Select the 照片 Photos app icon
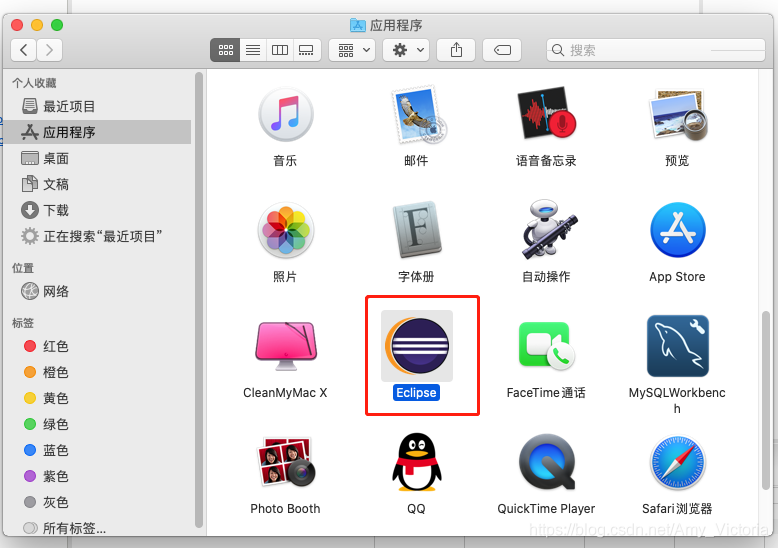 click(286, 230)
